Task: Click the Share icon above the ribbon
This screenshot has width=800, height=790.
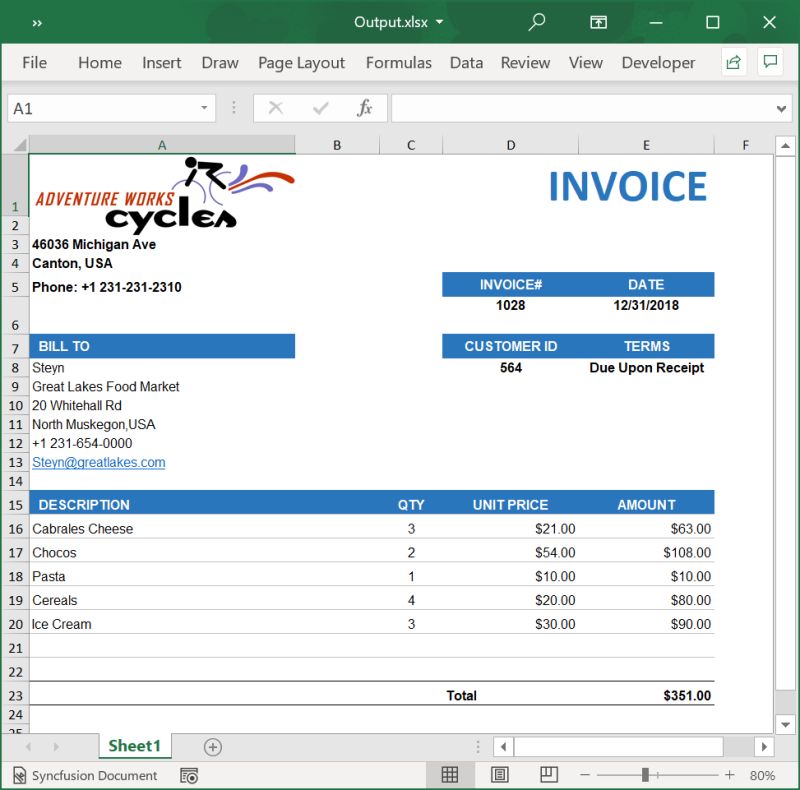Action: (733, 62)
